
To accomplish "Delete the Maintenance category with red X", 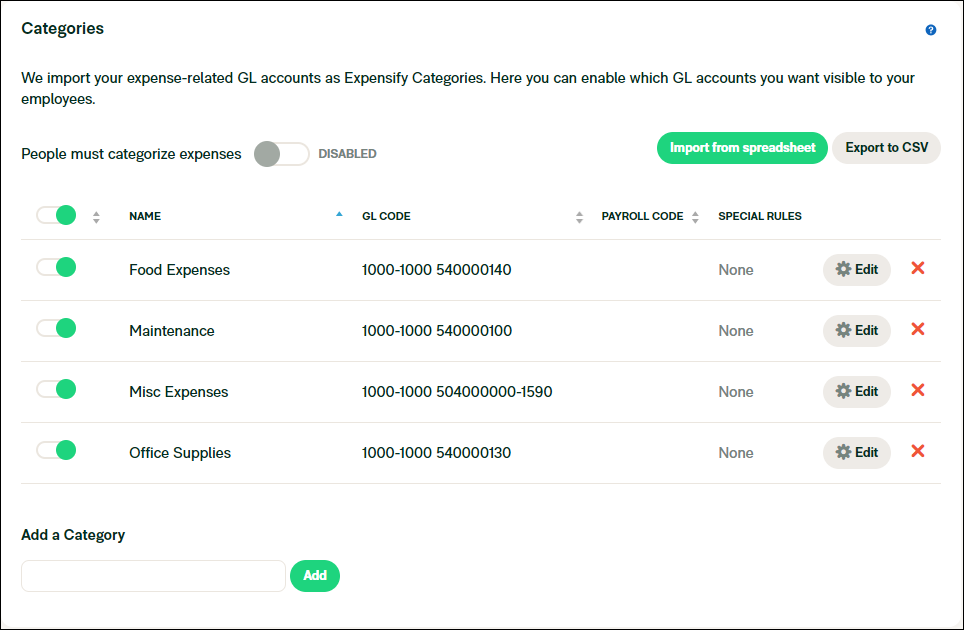I will (917, 329).
